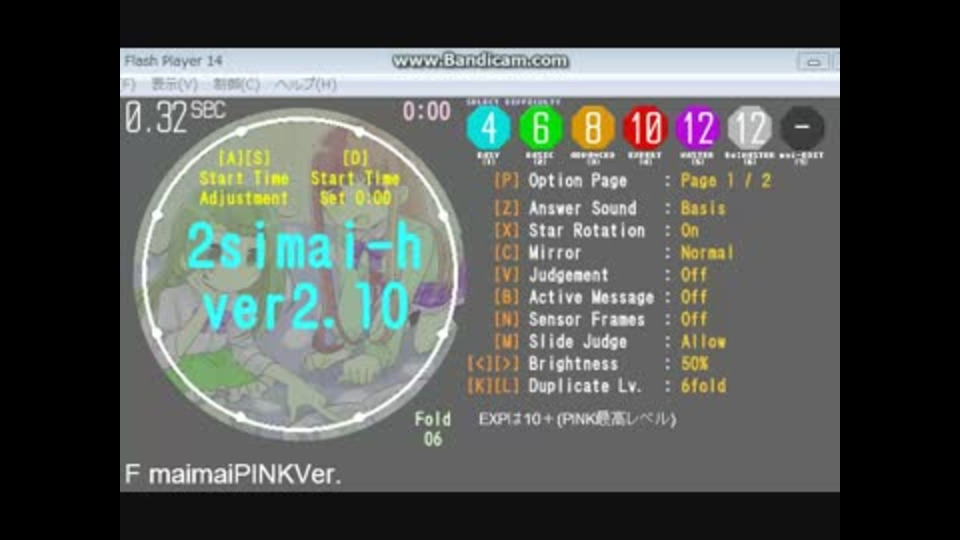Click the [D] Start Time Set 0:00 label
The image size is (960, 540).
(355, 178)
